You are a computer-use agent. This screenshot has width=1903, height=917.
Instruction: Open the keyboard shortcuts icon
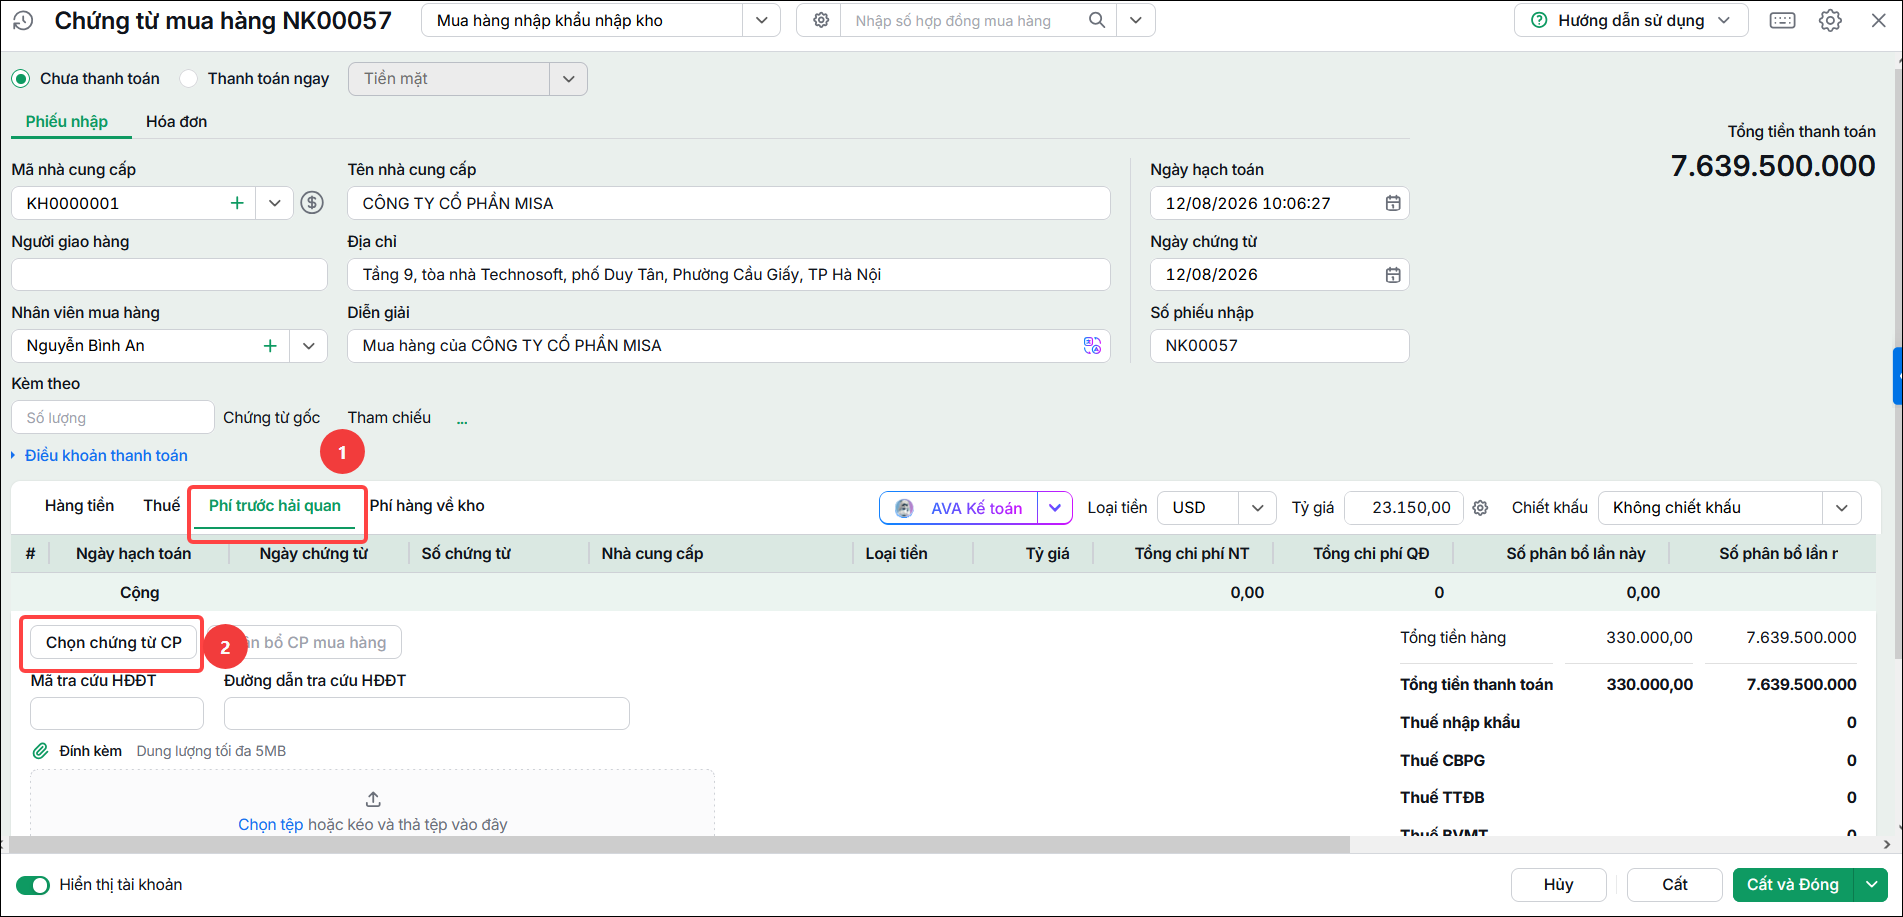1782,21
